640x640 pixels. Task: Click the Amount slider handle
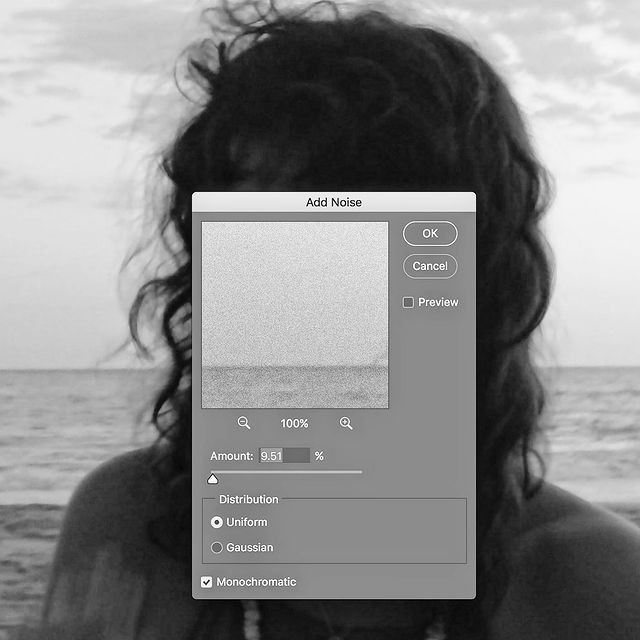tap(213, 479)
